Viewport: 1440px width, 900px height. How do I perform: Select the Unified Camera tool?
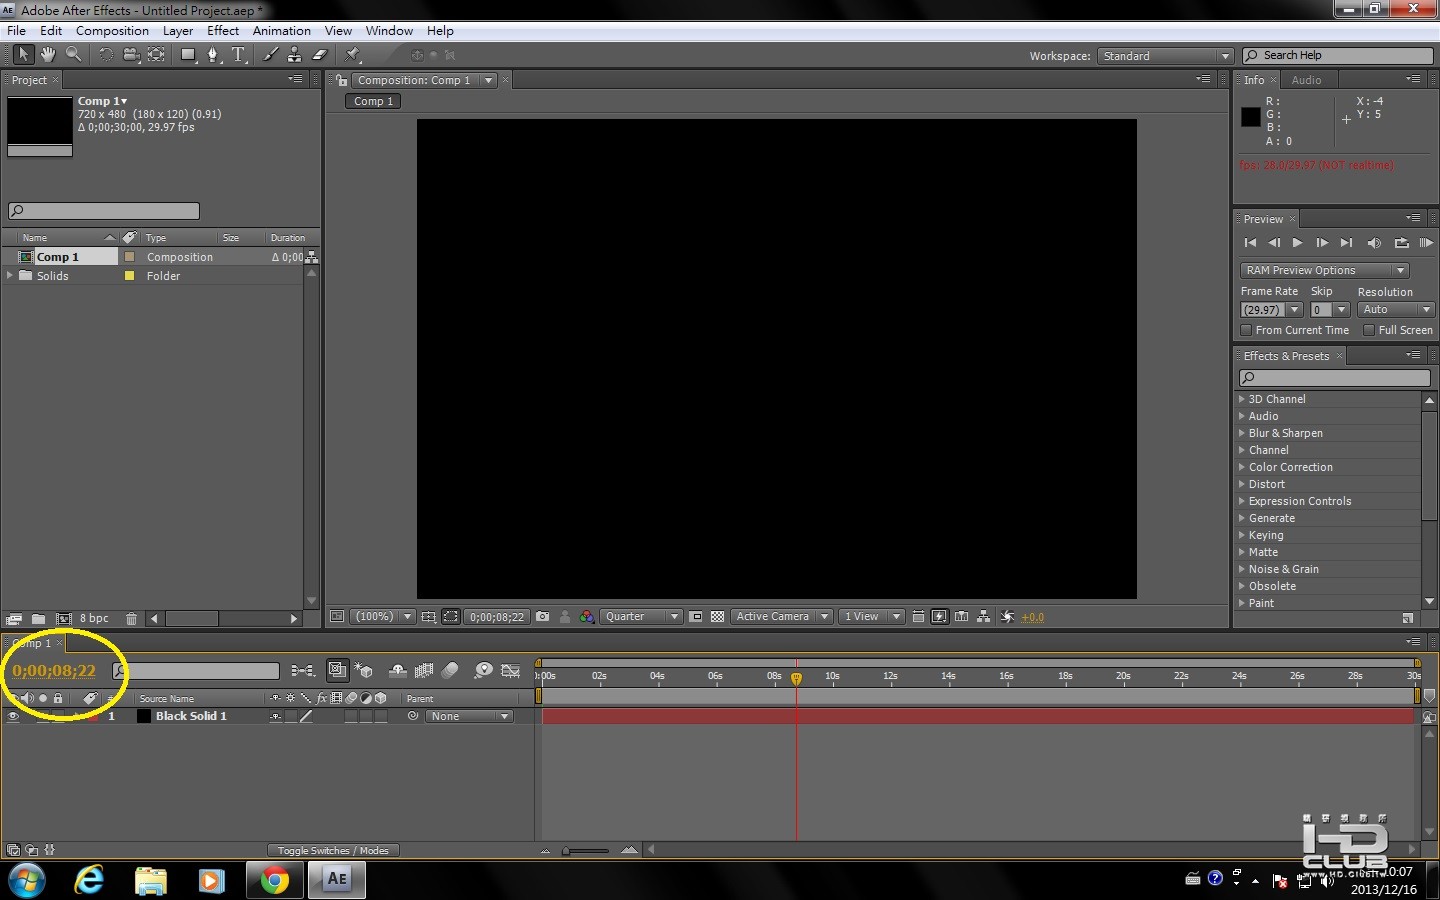click(x=131, y=55)
